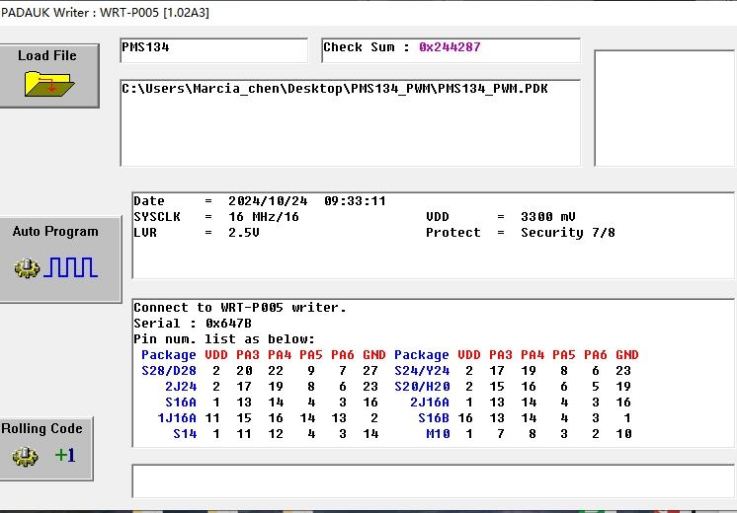Click the gear icon in Rolling Code
Image resolution: width=737 pixels, height=513 pixels.
[25, 456]
